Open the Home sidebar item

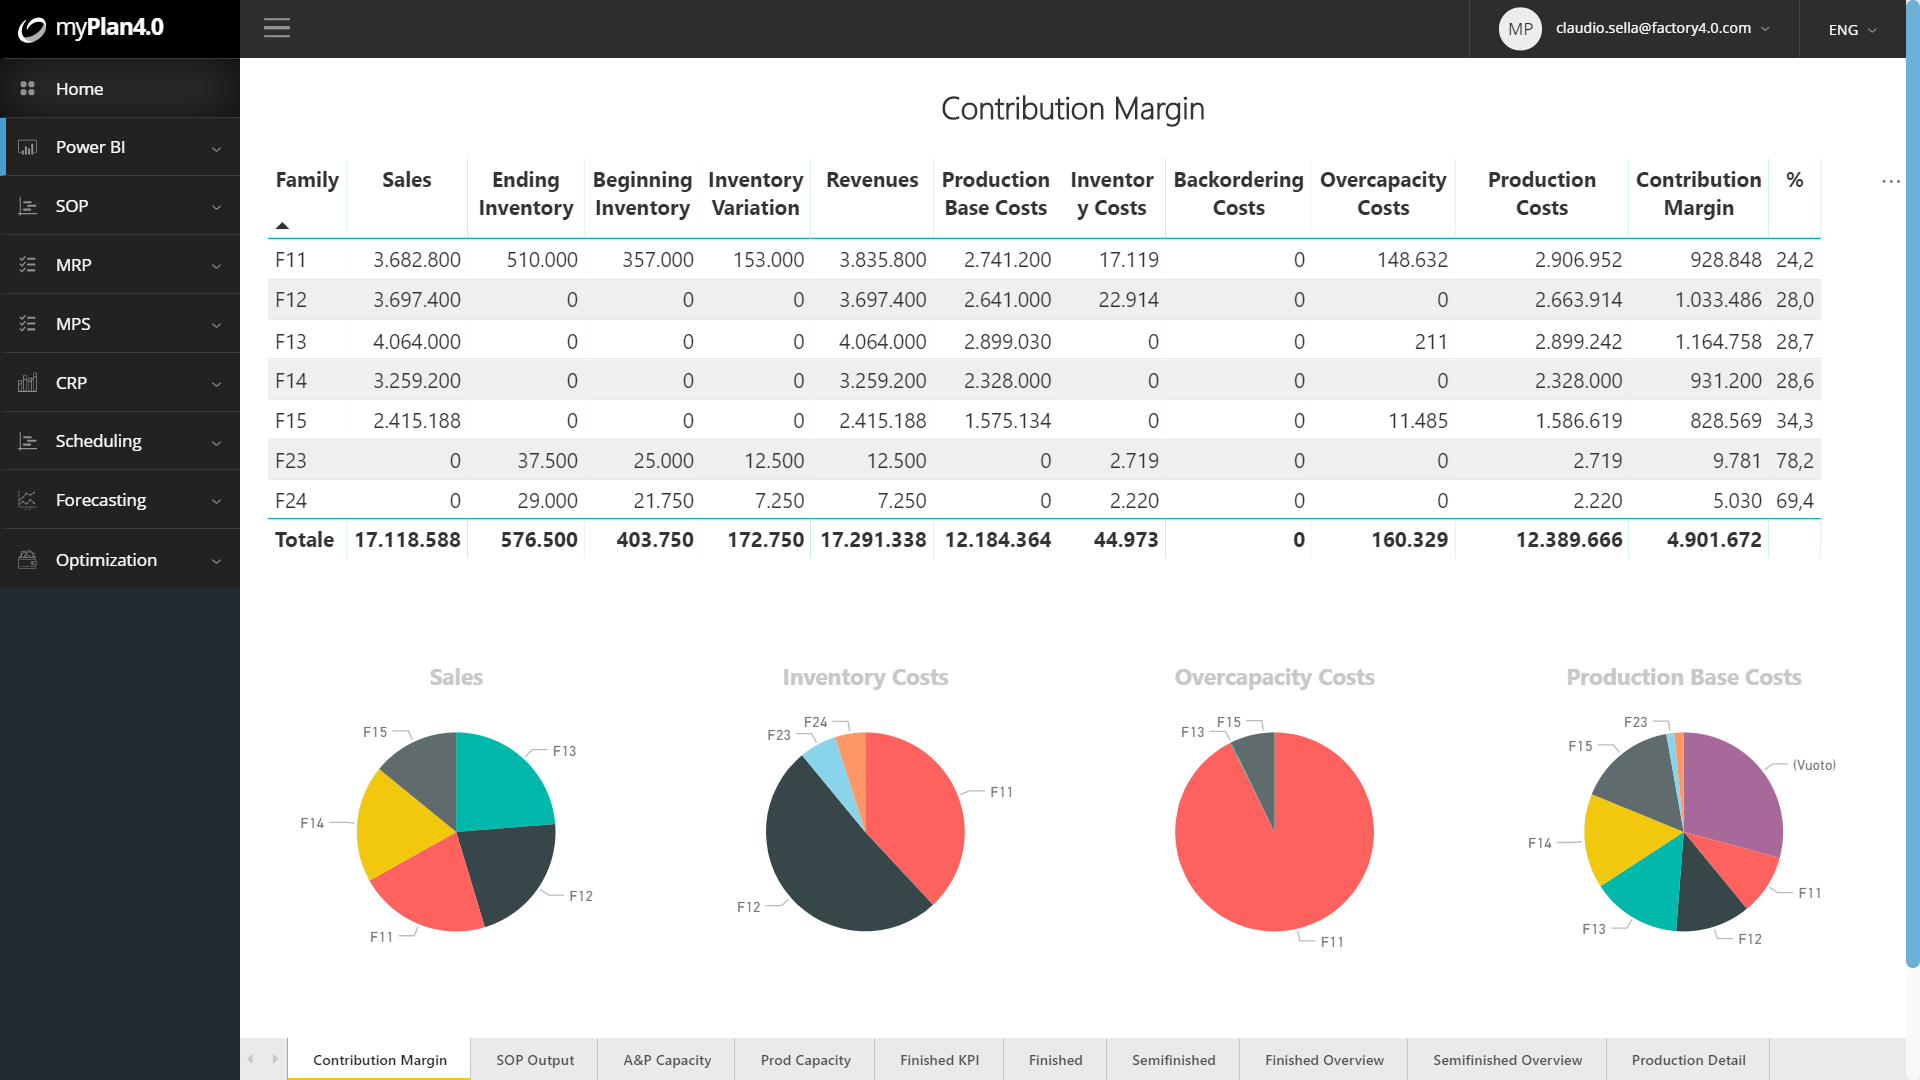click(x=120, y=88)
